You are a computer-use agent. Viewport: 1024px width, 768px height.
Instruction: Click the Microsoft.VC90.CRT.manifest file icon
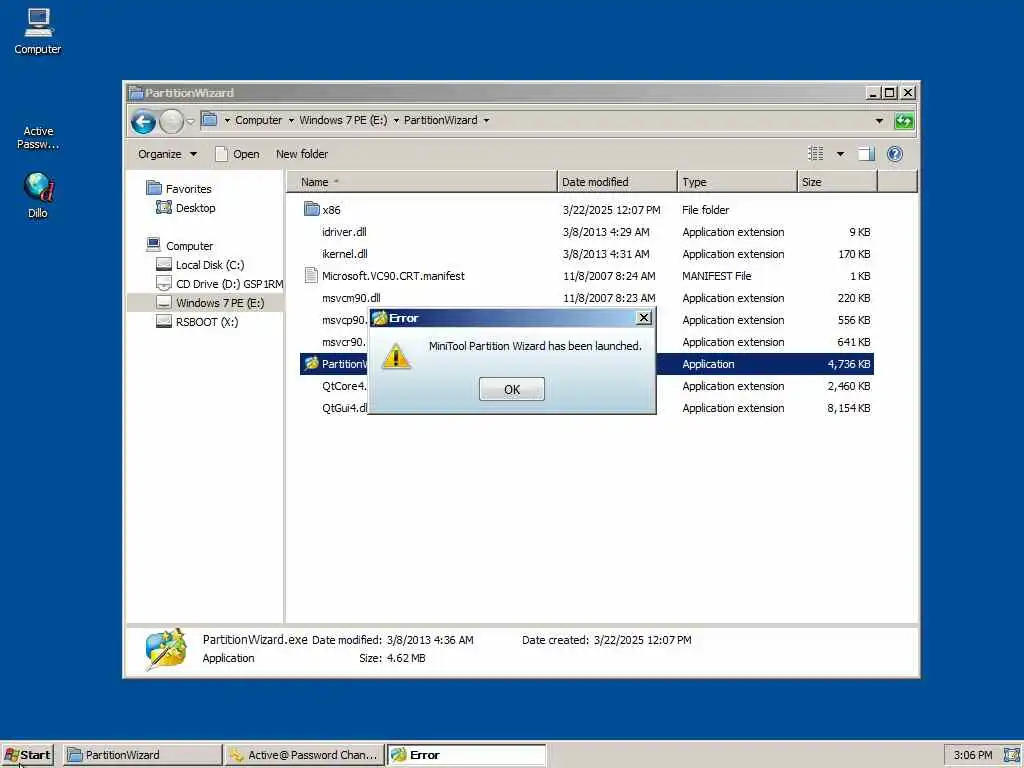click(312, 276)
